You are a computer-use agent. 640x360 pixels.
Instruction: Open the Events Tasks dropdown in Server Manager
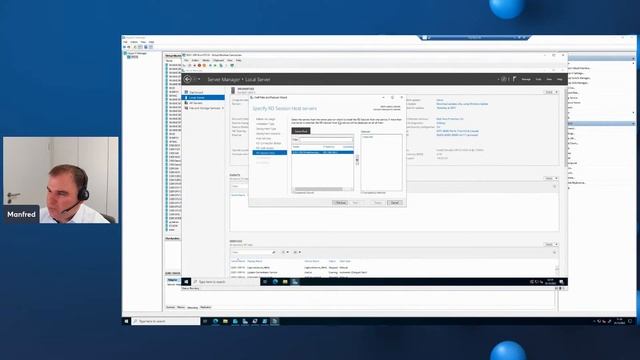[551, 178]
